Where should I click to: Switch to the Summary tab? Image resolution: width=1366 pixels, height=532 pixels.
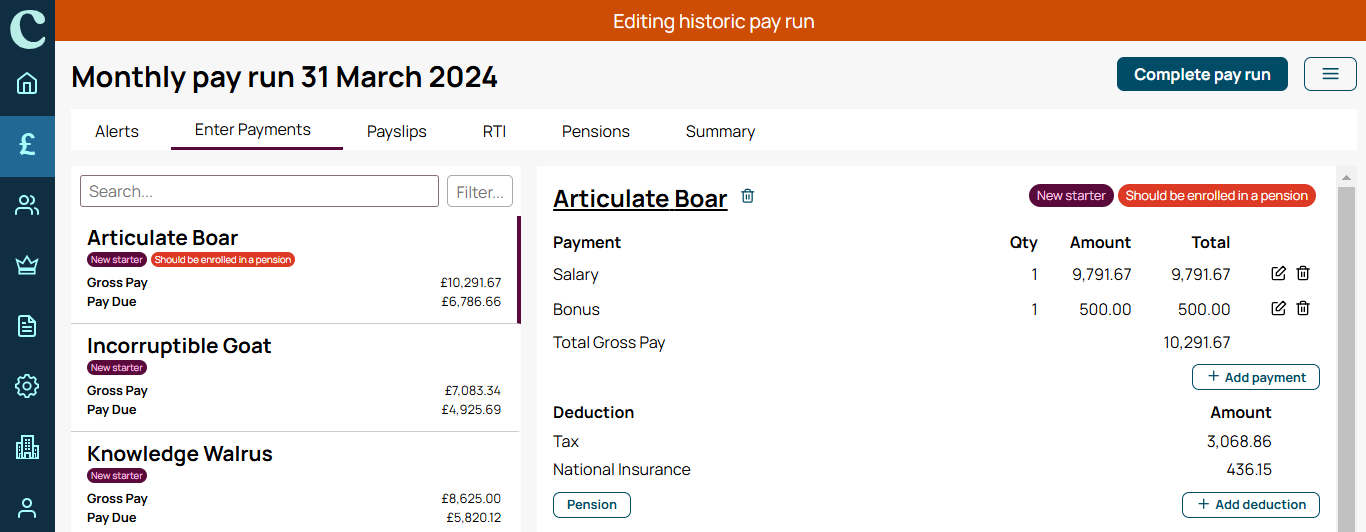coord(720,131)
